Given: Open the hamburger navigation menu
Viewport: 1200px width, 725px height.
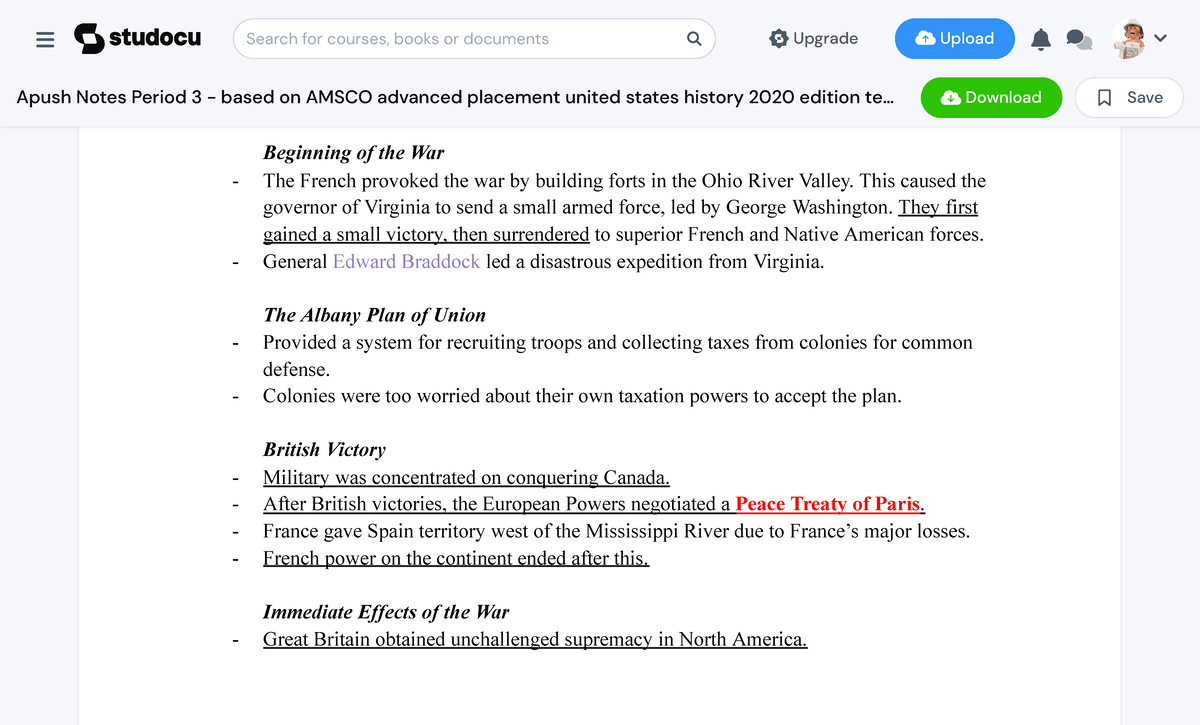Looking at the screenshot, I should [45, 39].
